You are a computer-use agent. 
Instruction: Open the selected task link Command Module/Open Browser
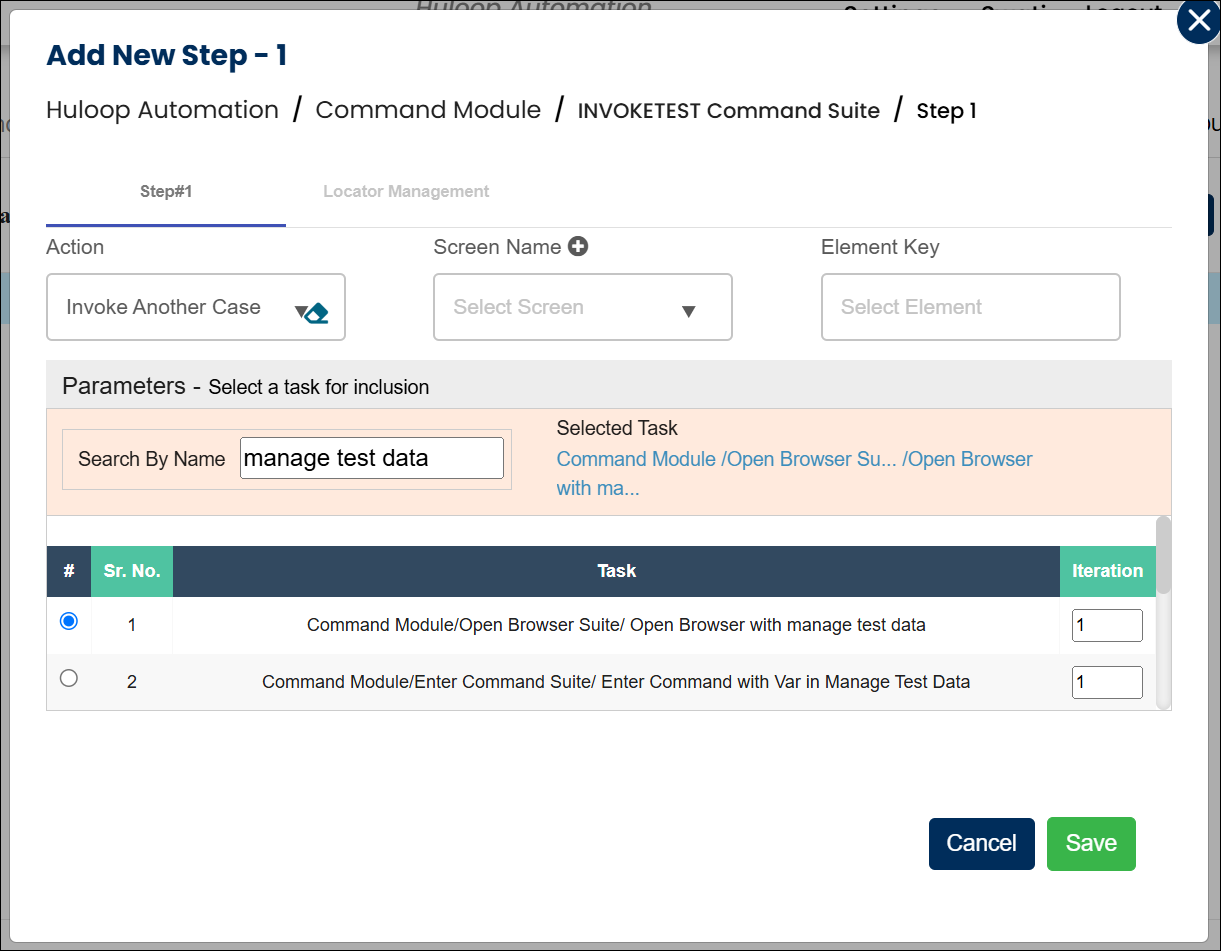tap(794, 460)
